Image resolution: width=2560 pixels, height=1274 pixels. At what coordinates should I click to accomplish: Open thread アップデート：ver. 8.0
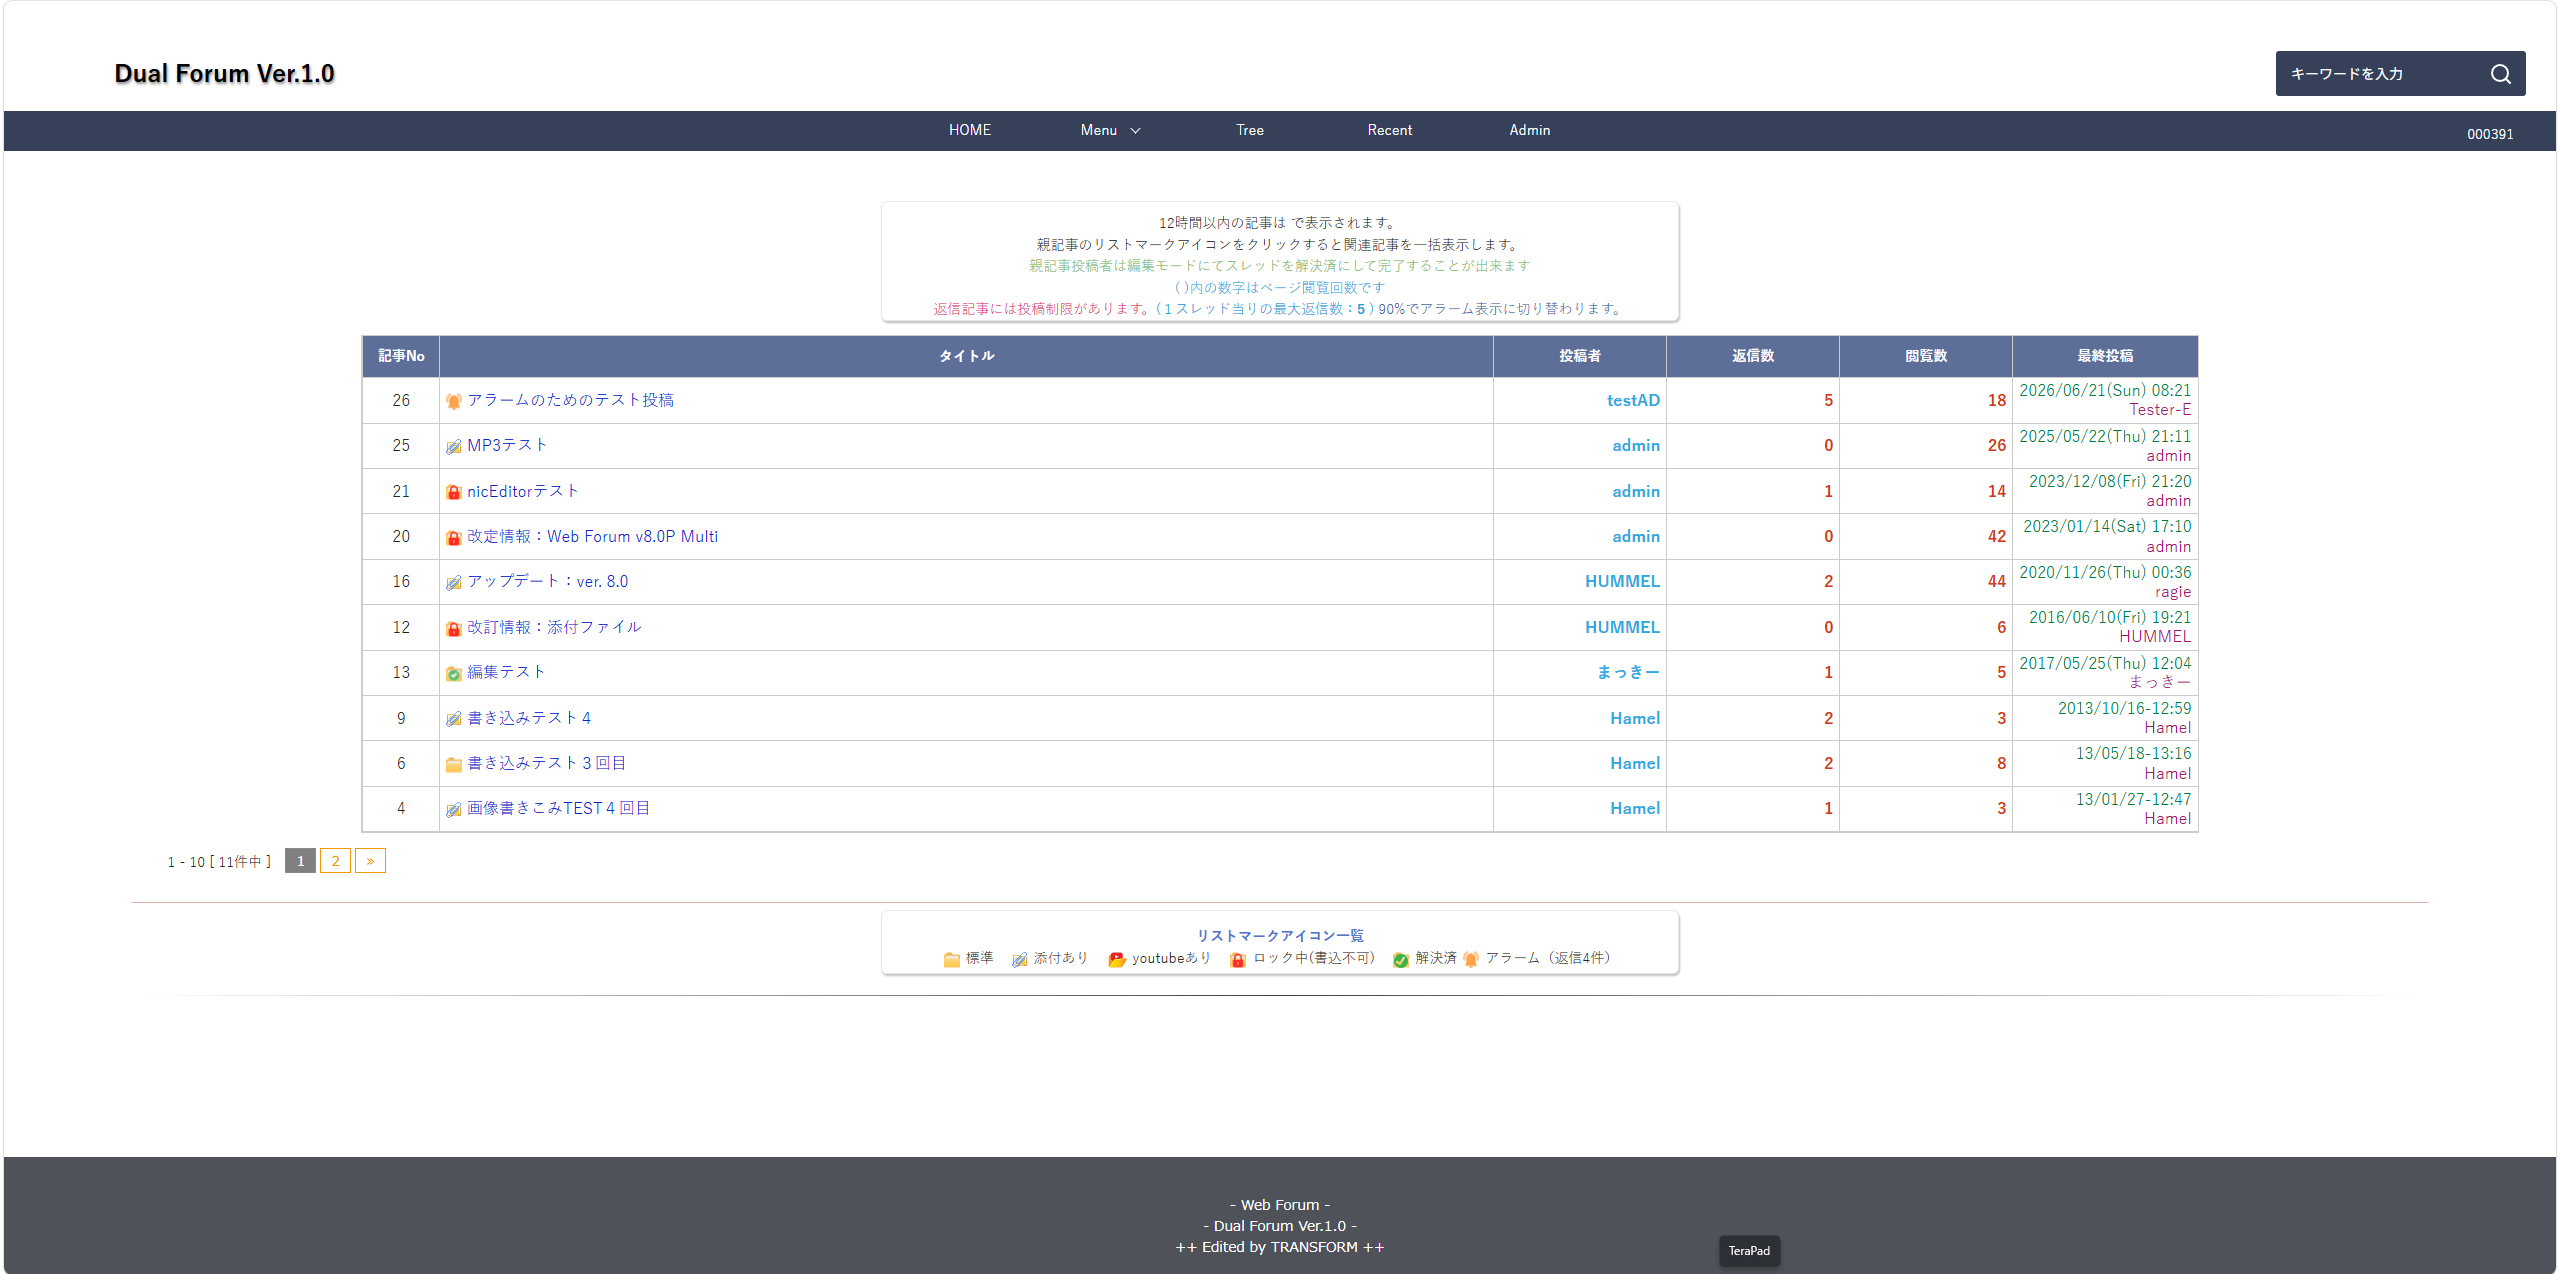click(x=547, y=581)
